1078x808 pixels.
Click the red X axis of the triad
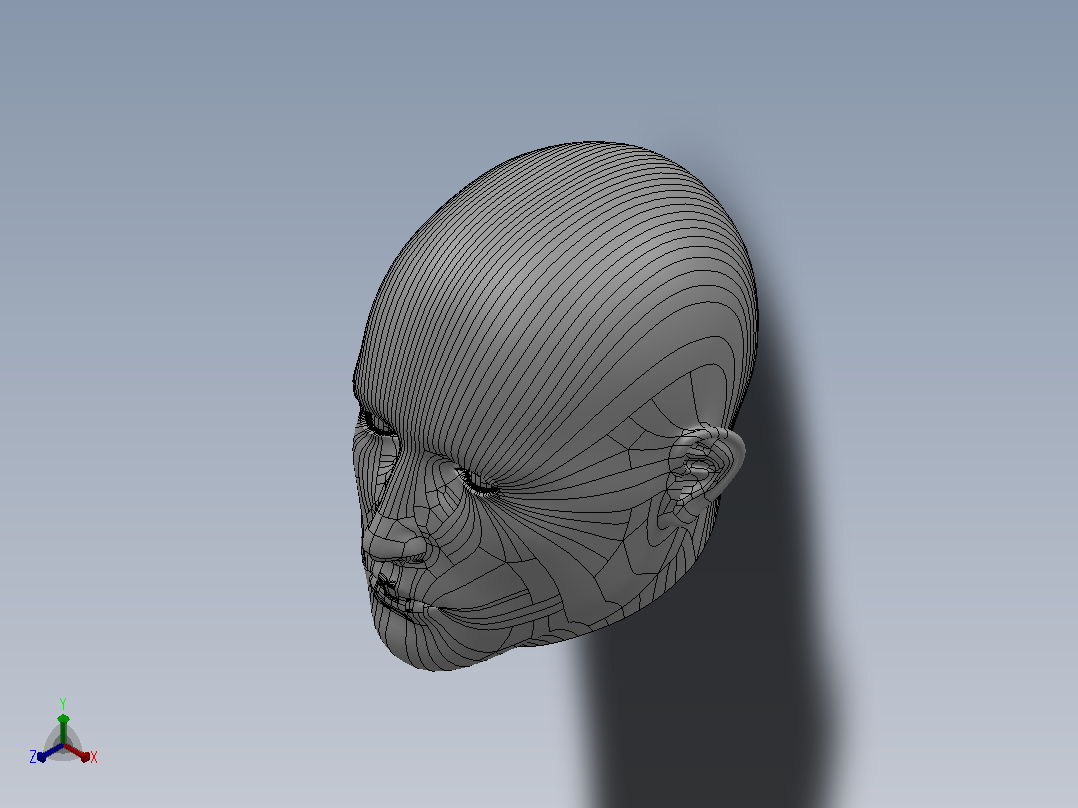pos(77,752)
